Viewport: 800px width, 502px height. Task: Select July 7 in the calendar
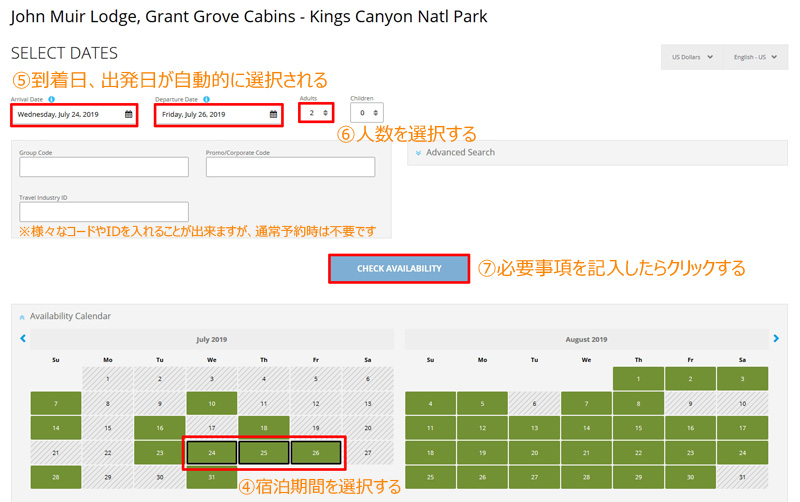coord(56,404)
